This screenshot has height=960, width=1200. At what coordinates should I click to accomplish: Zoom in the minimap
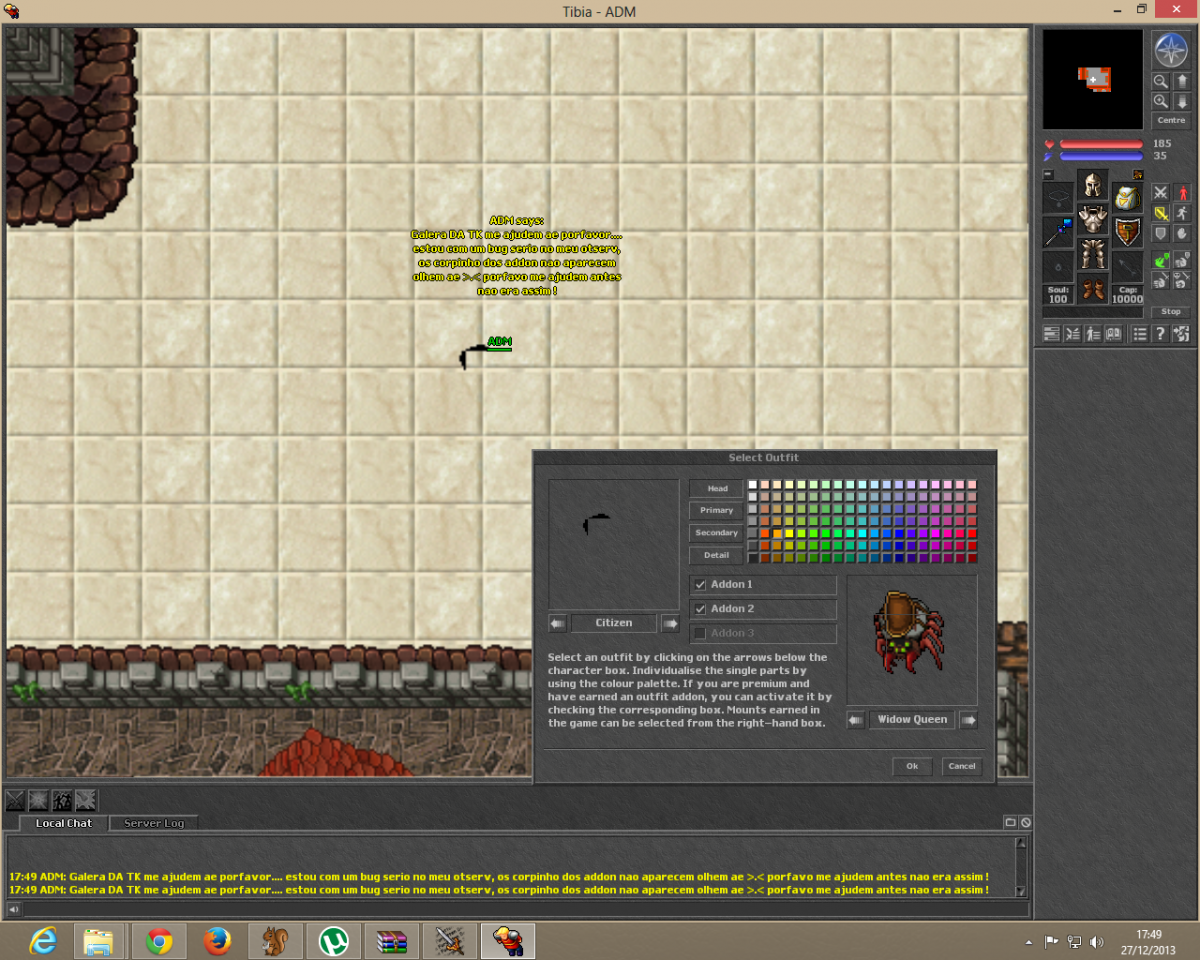[1160, 101]
